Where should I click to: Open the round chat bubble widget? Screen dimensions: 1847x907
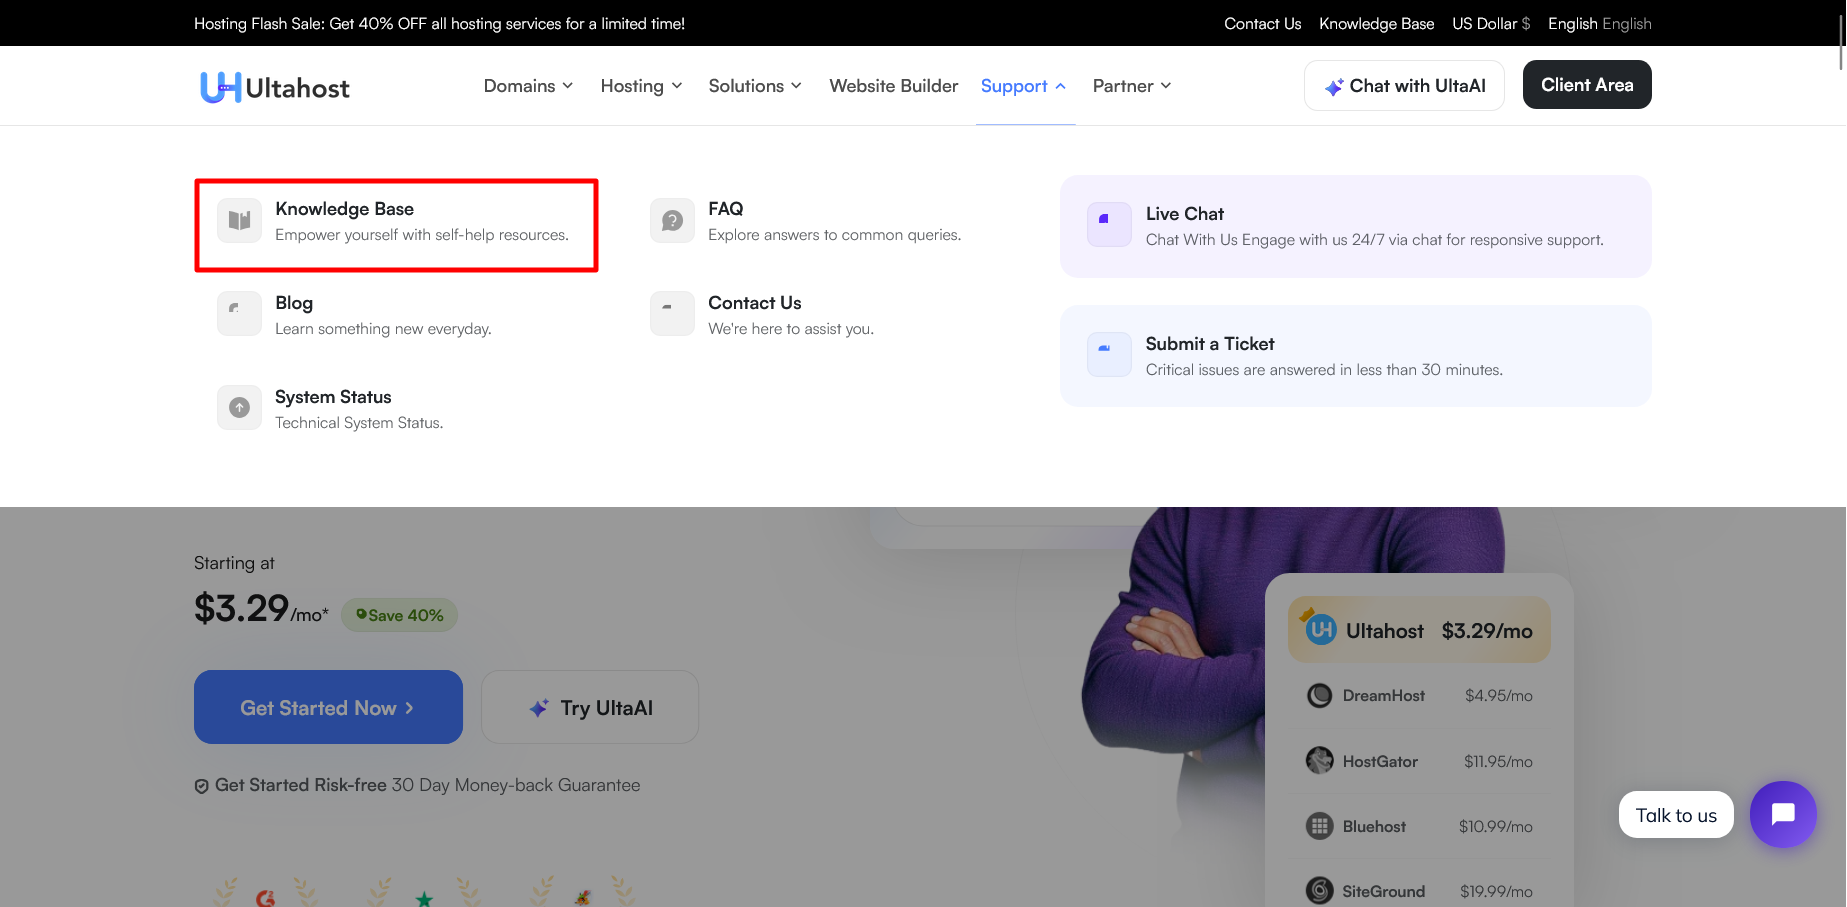1783,814
